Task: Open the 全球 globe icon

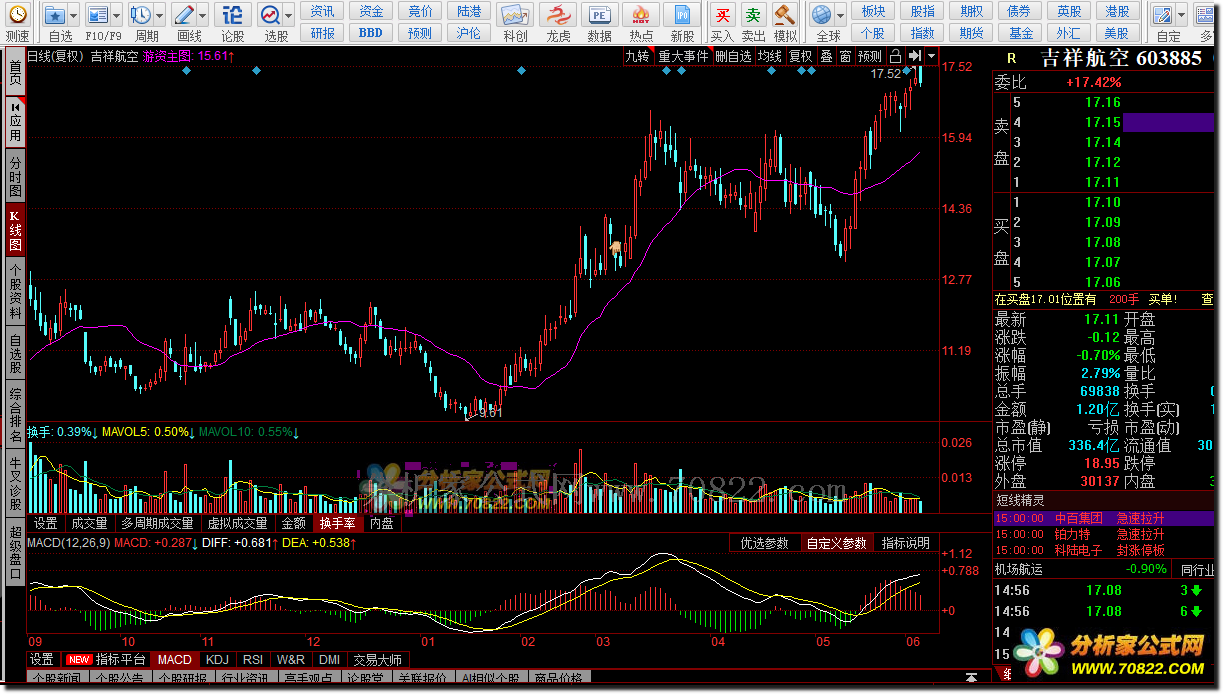Action: coord(822,15)
